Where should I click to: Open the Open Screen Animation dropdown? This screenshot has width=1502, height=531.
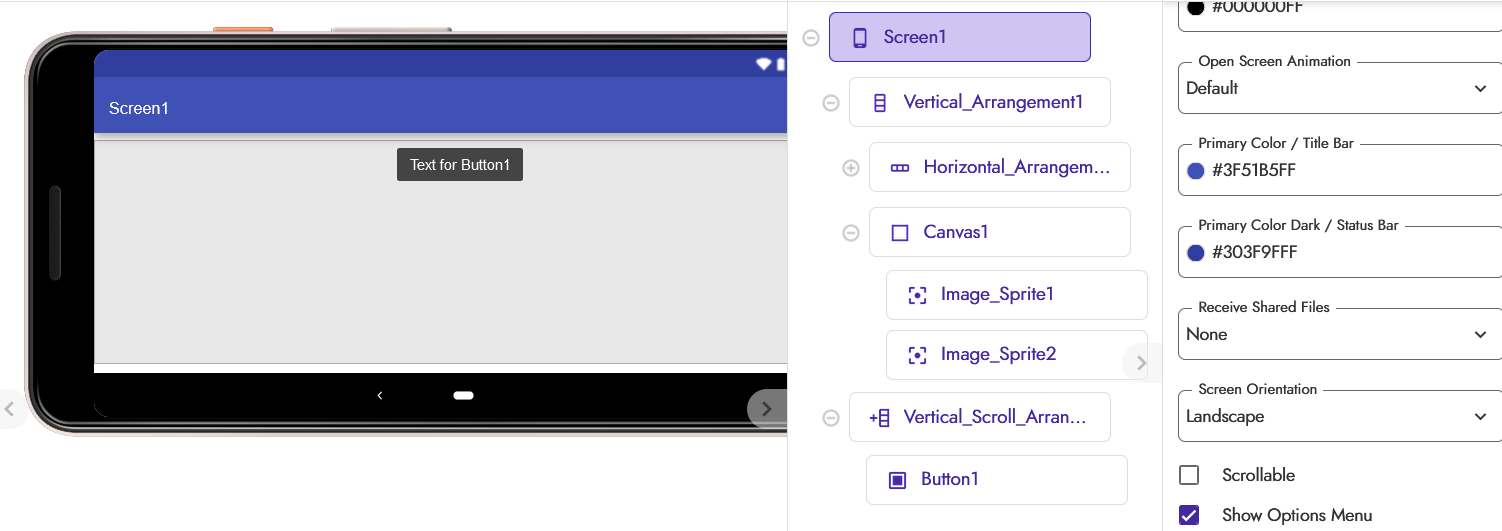pyautogui.click(x=1340, y=89)
